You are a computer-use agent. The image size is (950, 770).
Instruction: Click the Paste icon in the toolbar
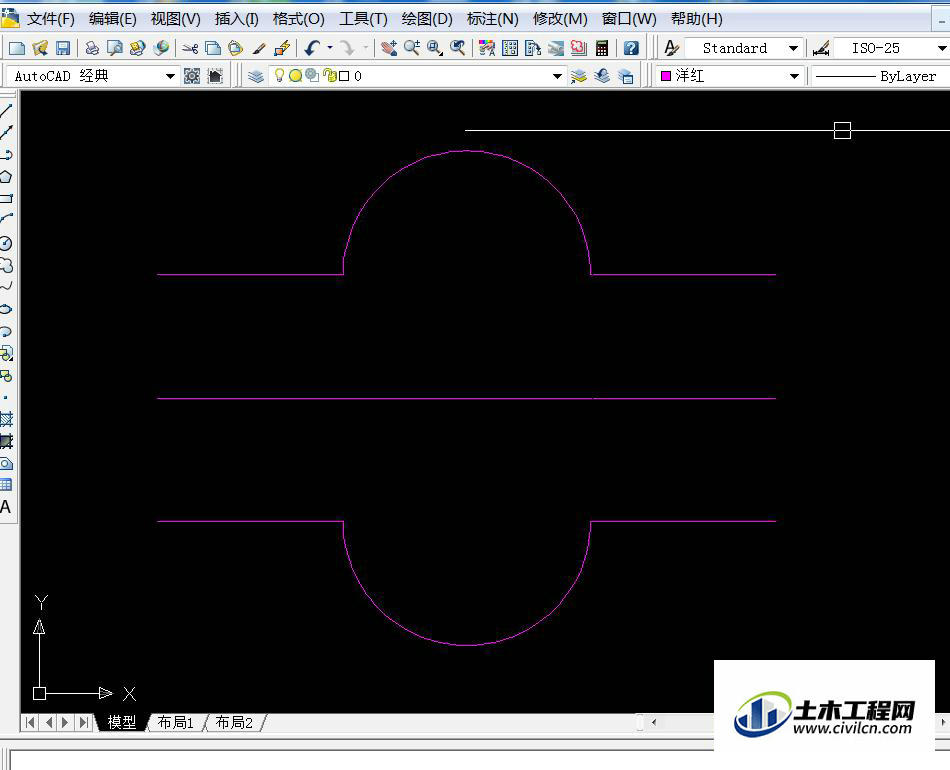[236, 48]
